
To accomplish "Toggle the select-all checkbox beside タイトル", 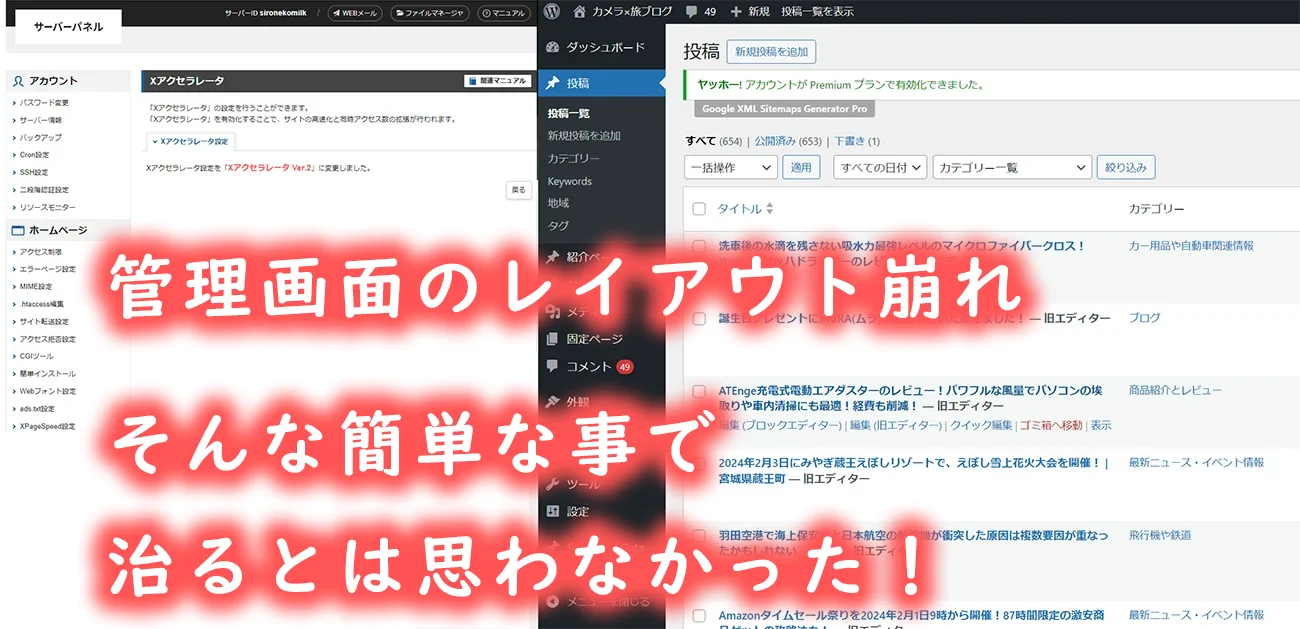I will coord(699,209).
